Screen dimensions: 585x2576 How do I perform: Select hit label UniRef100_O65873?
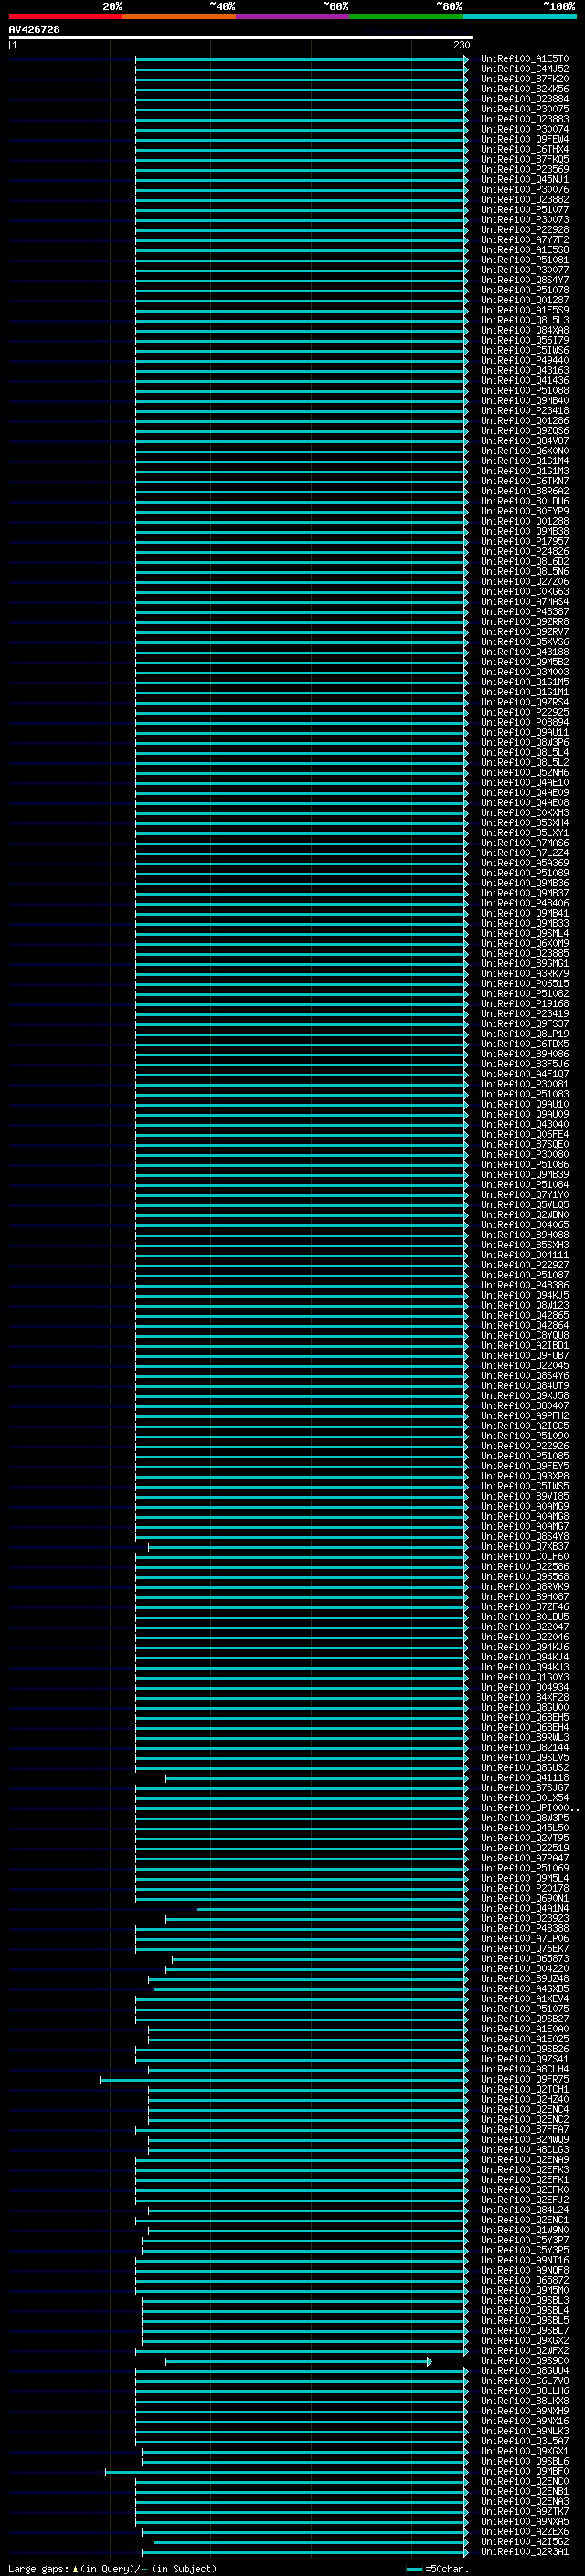[524, 1958]
